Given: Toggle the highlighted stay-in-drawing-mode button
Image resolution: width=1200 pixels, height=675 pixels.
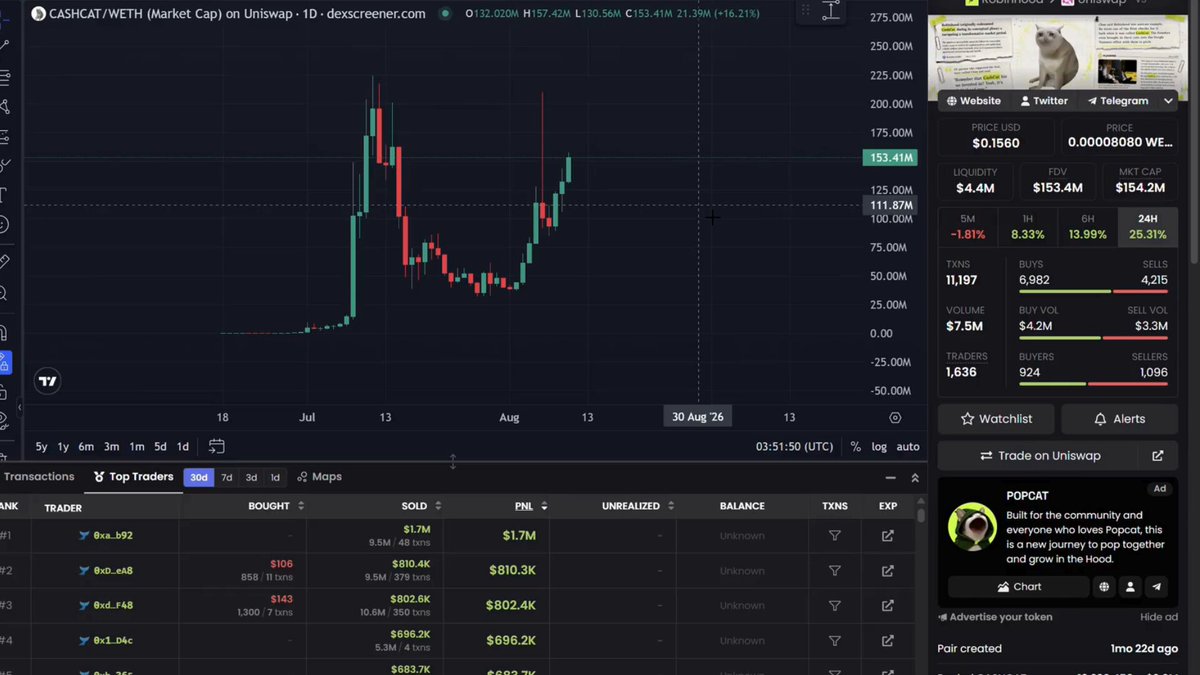Looking at the screenshot, I should (4, 363).
